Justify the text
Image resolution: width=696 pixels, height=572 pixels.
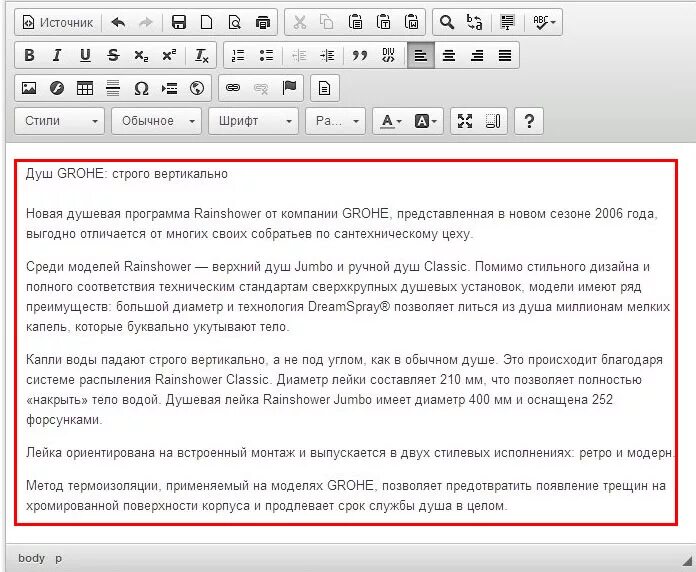coord(505,55)
